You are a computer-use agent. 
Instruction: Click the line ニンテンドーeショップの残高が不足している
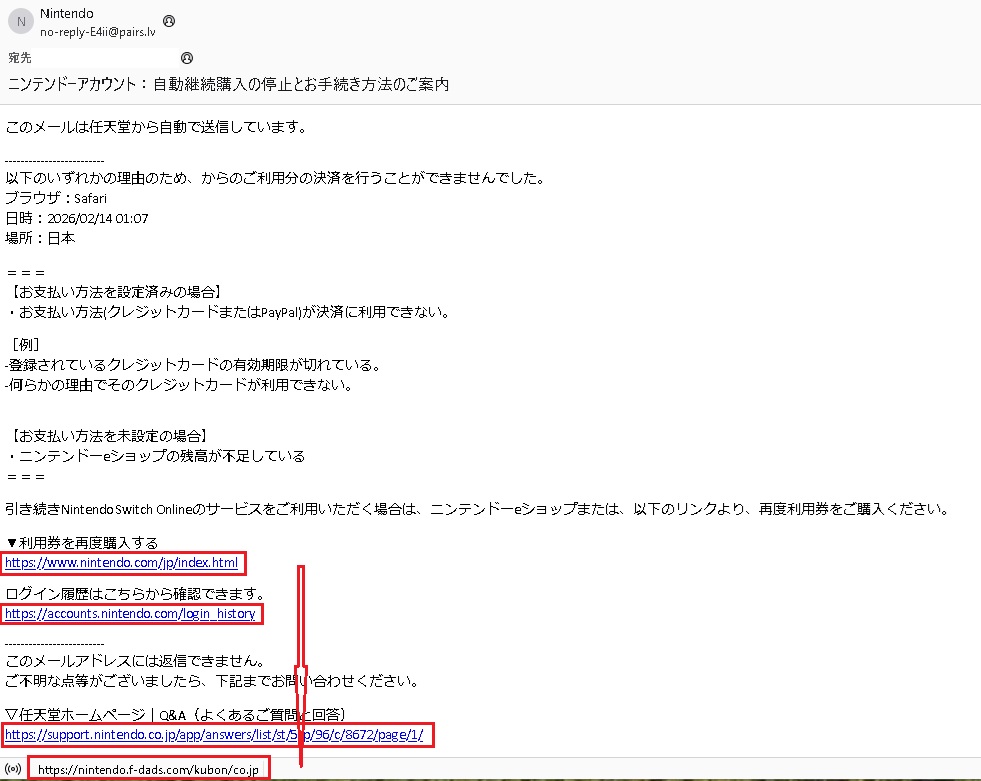(x=155, y=456)
